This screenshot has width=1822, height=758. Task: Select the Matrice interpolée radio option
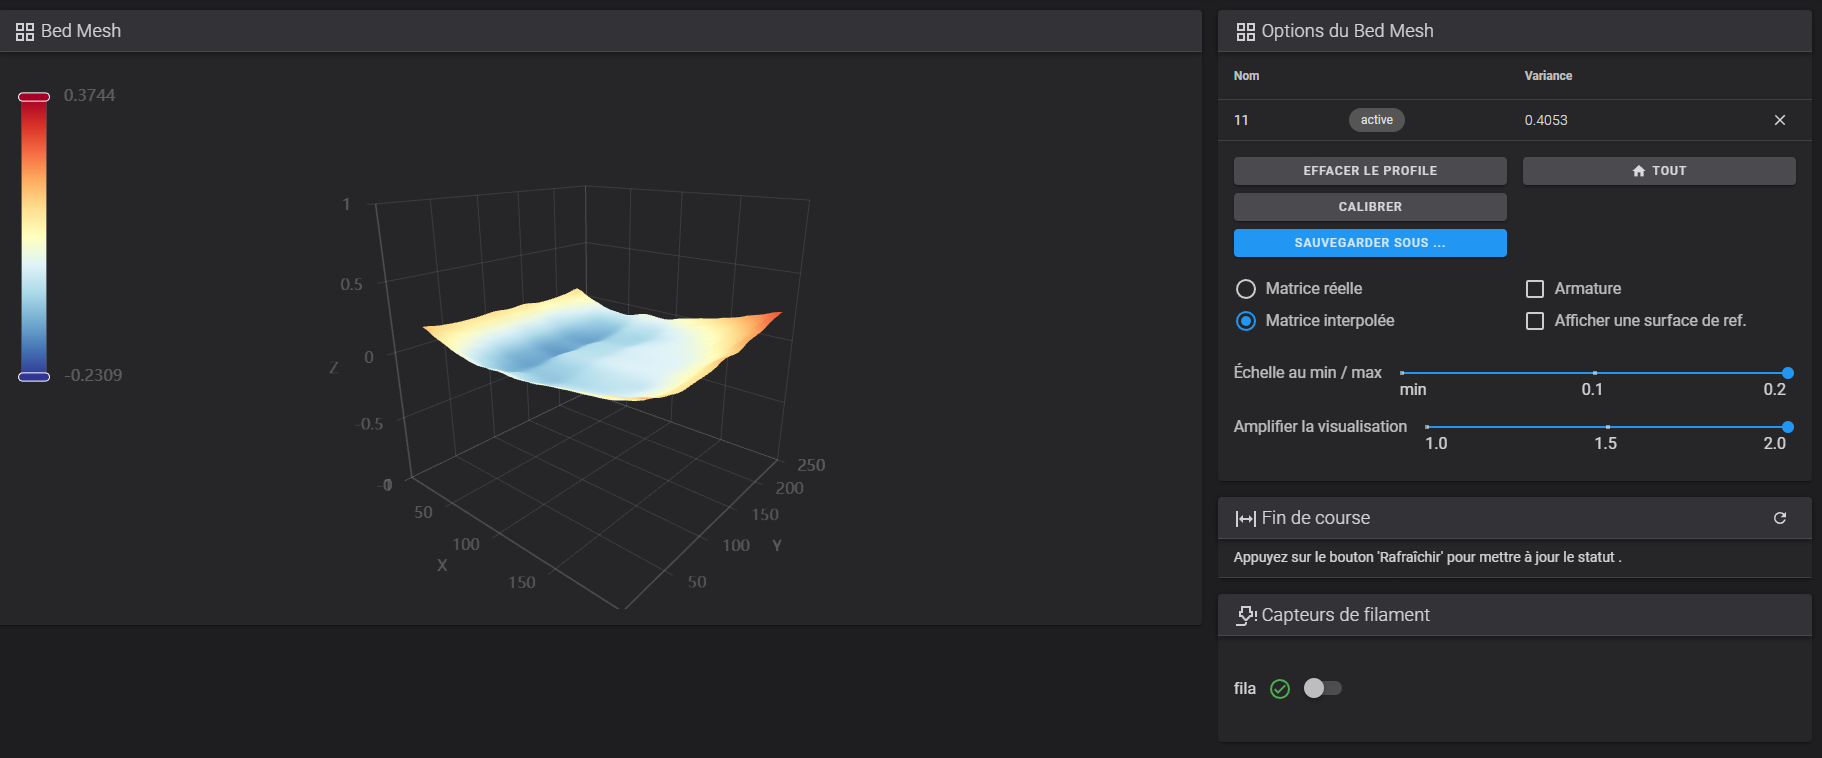point(1246,321)
